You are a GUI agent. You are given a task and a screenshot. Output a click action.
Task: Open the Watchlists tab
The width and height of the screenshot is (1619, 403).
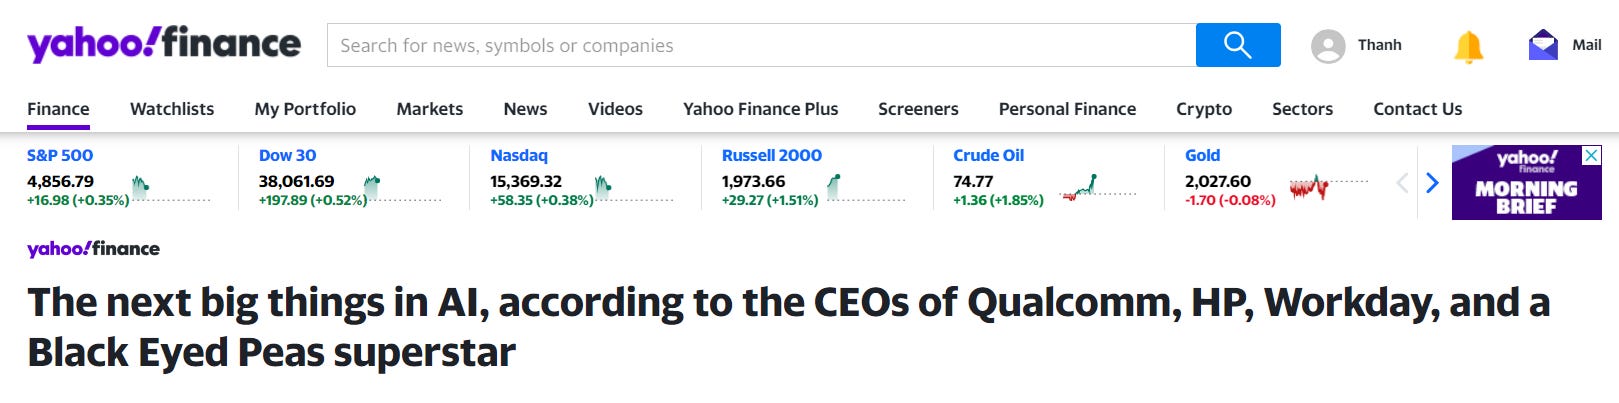click(x=172, y=109)
